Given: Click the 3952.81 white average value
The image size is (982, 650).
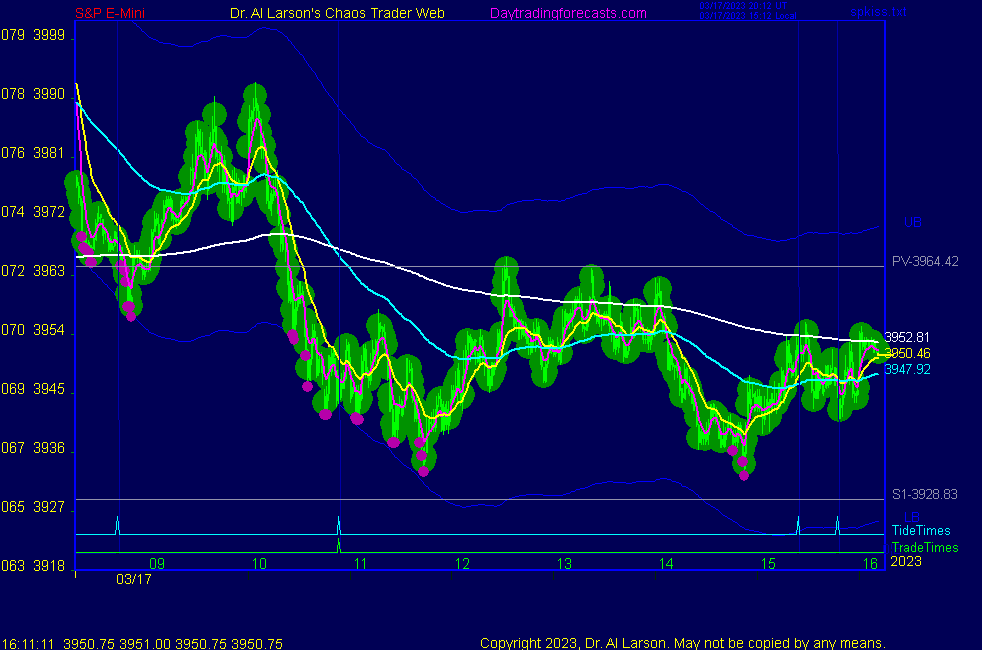Looking at the screenshot, I should tap(907, 338).
